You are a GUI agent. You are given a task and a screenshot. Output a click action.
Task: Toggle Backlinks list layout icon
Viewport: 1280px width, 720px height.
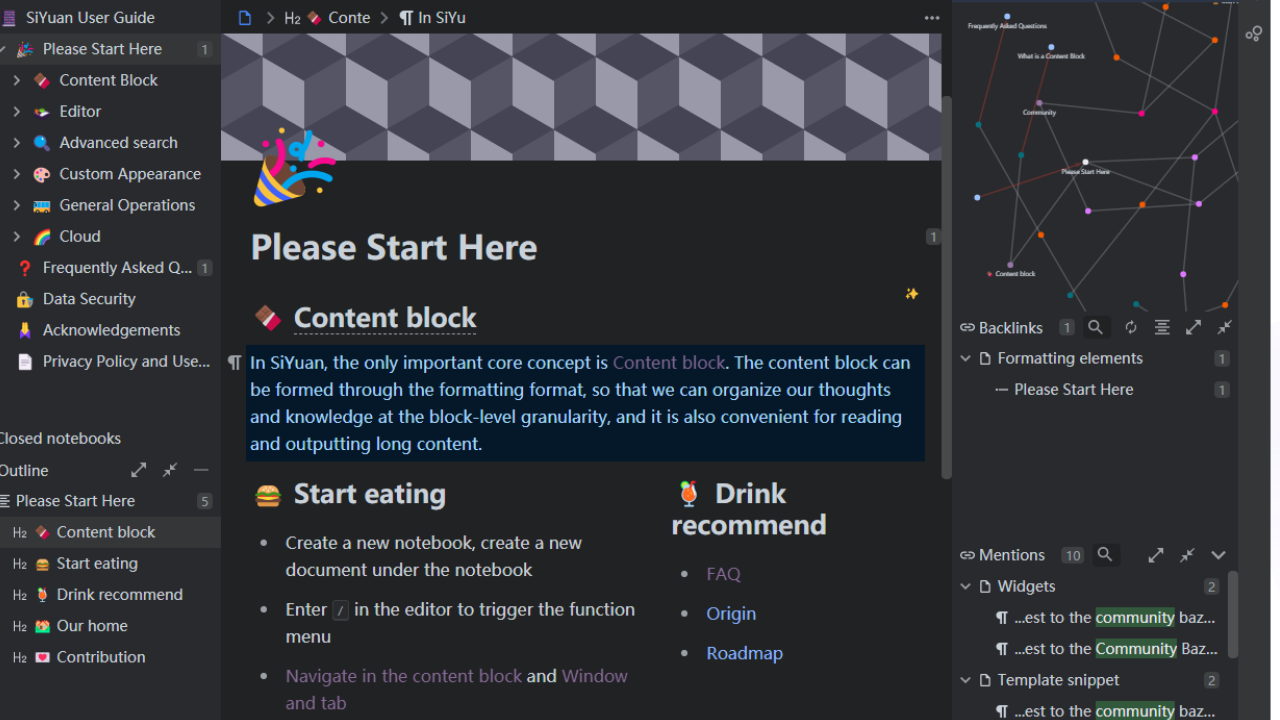[x=1162, y=327]
